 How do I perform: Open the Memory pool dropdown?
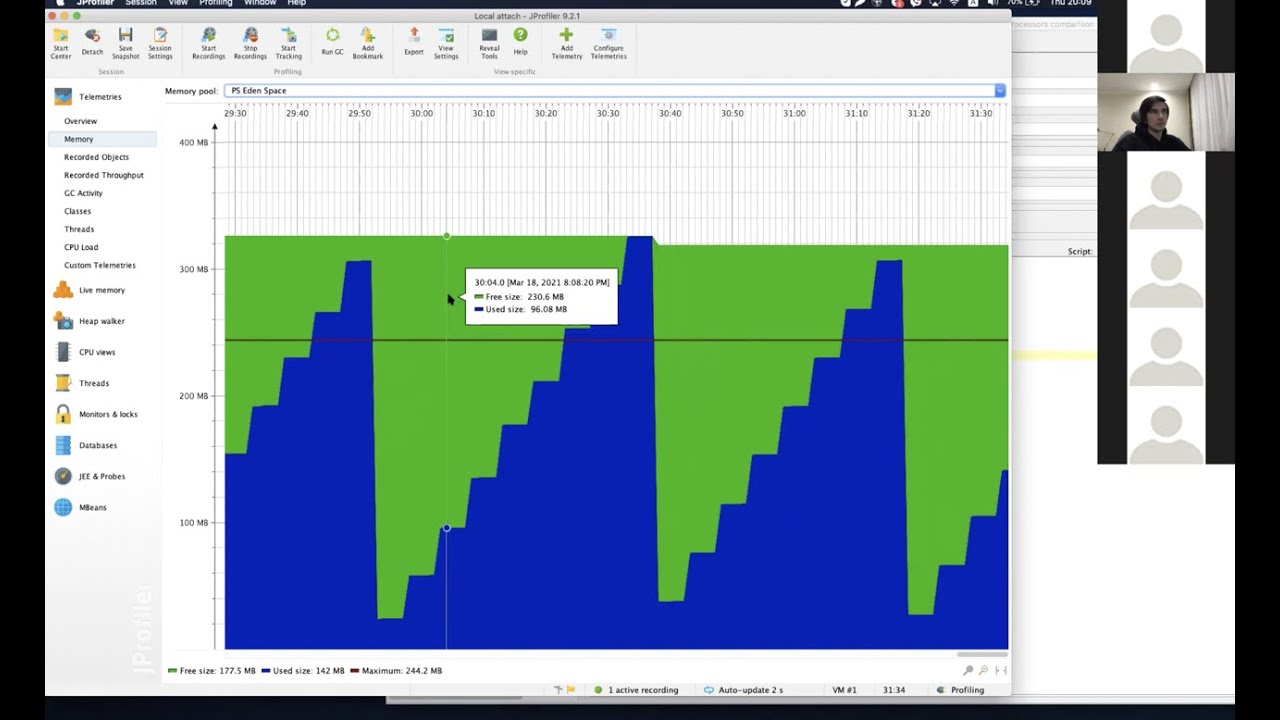(615, 91)
